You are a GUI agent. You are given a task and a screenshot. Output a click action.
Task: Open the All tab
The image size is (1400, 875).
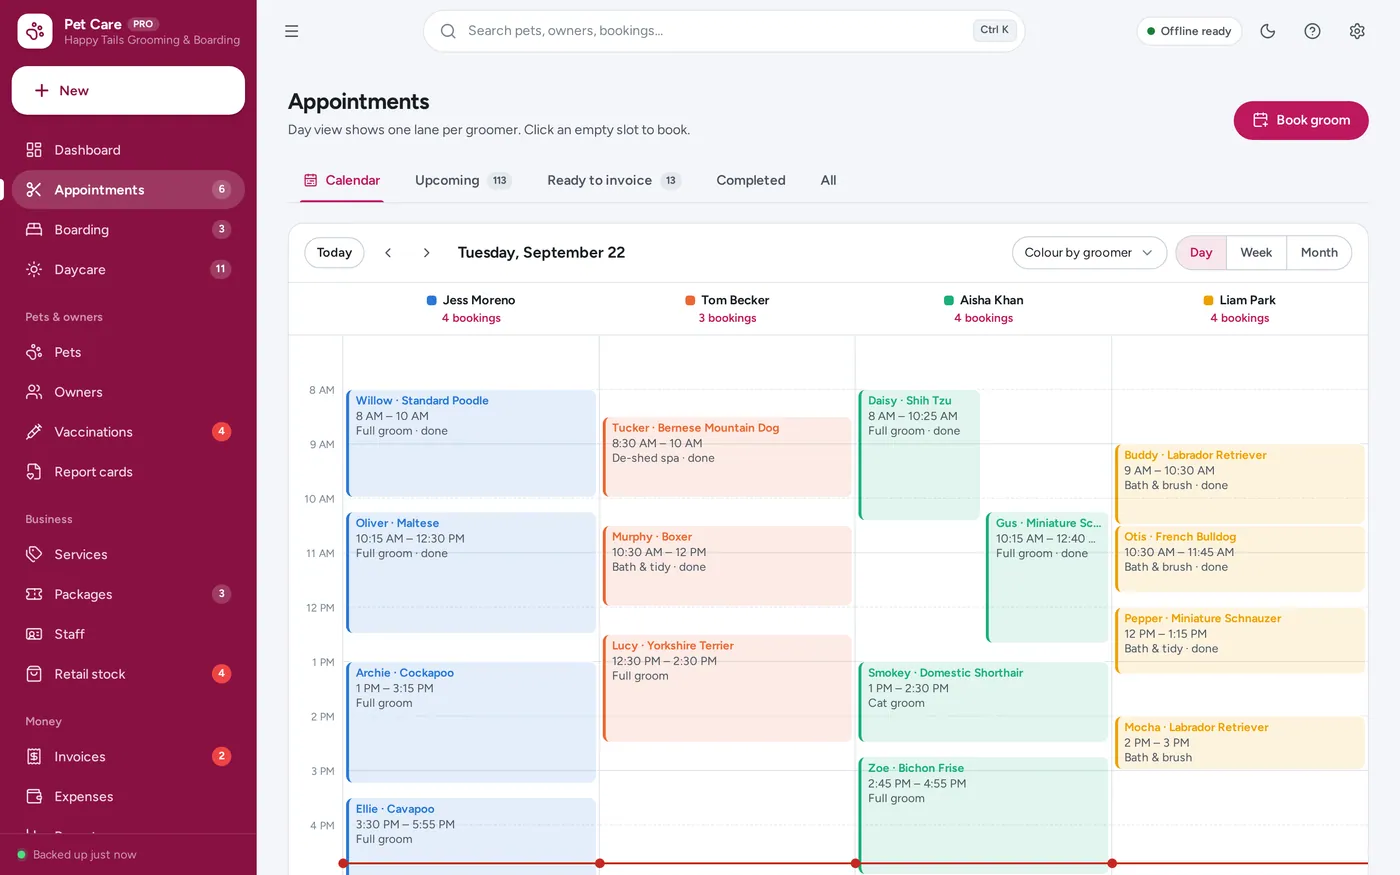click(x=828, y=181)
